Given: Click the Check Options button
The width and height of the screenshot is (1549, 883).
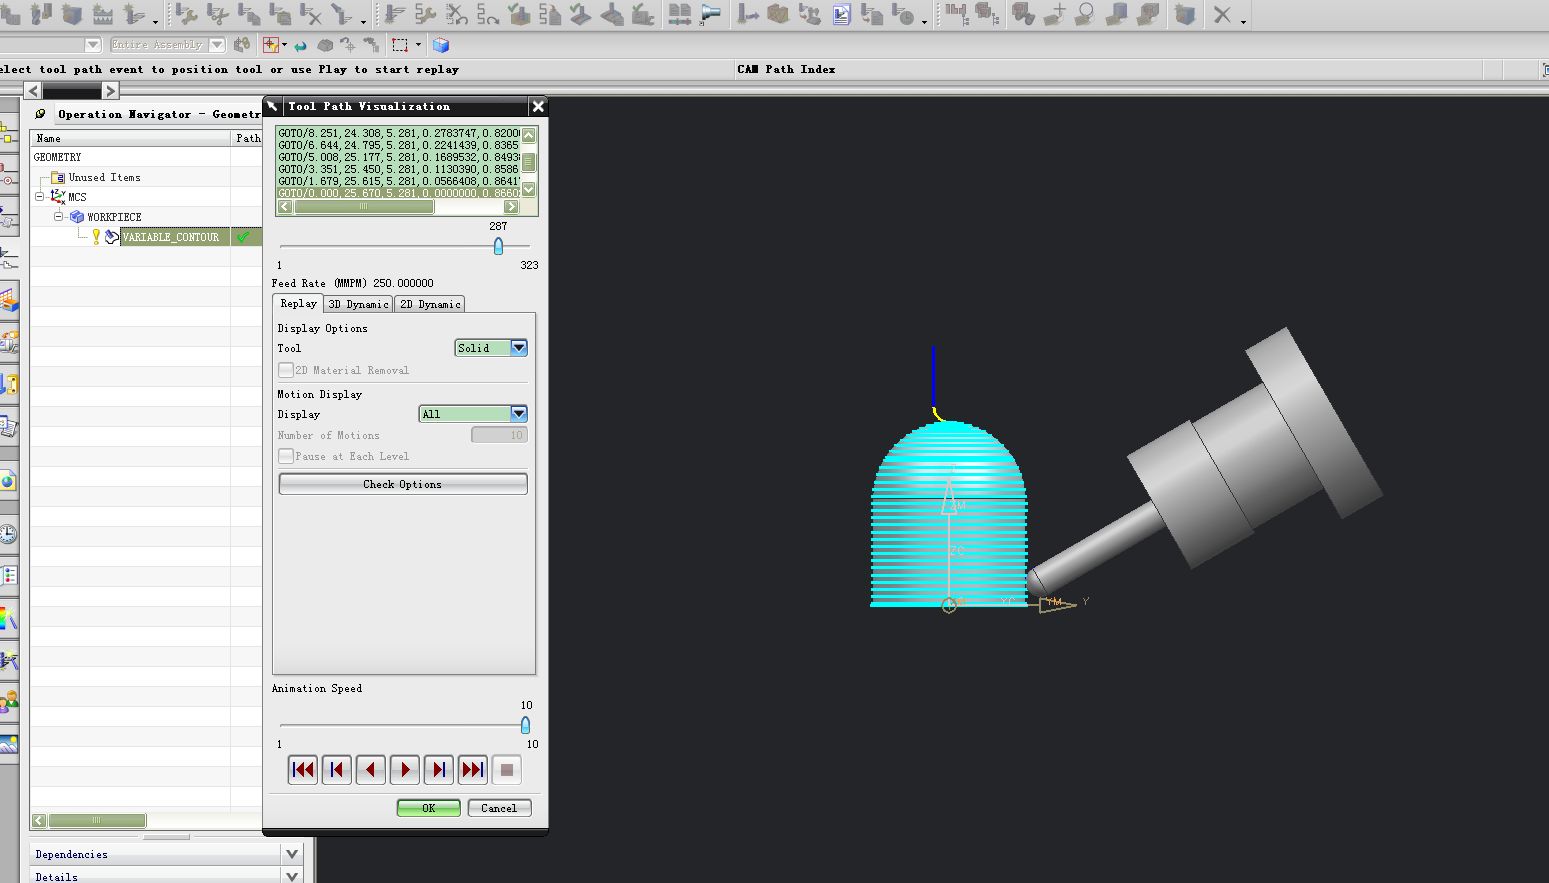Looking at the screenshot, I should (x=403, y=484).
